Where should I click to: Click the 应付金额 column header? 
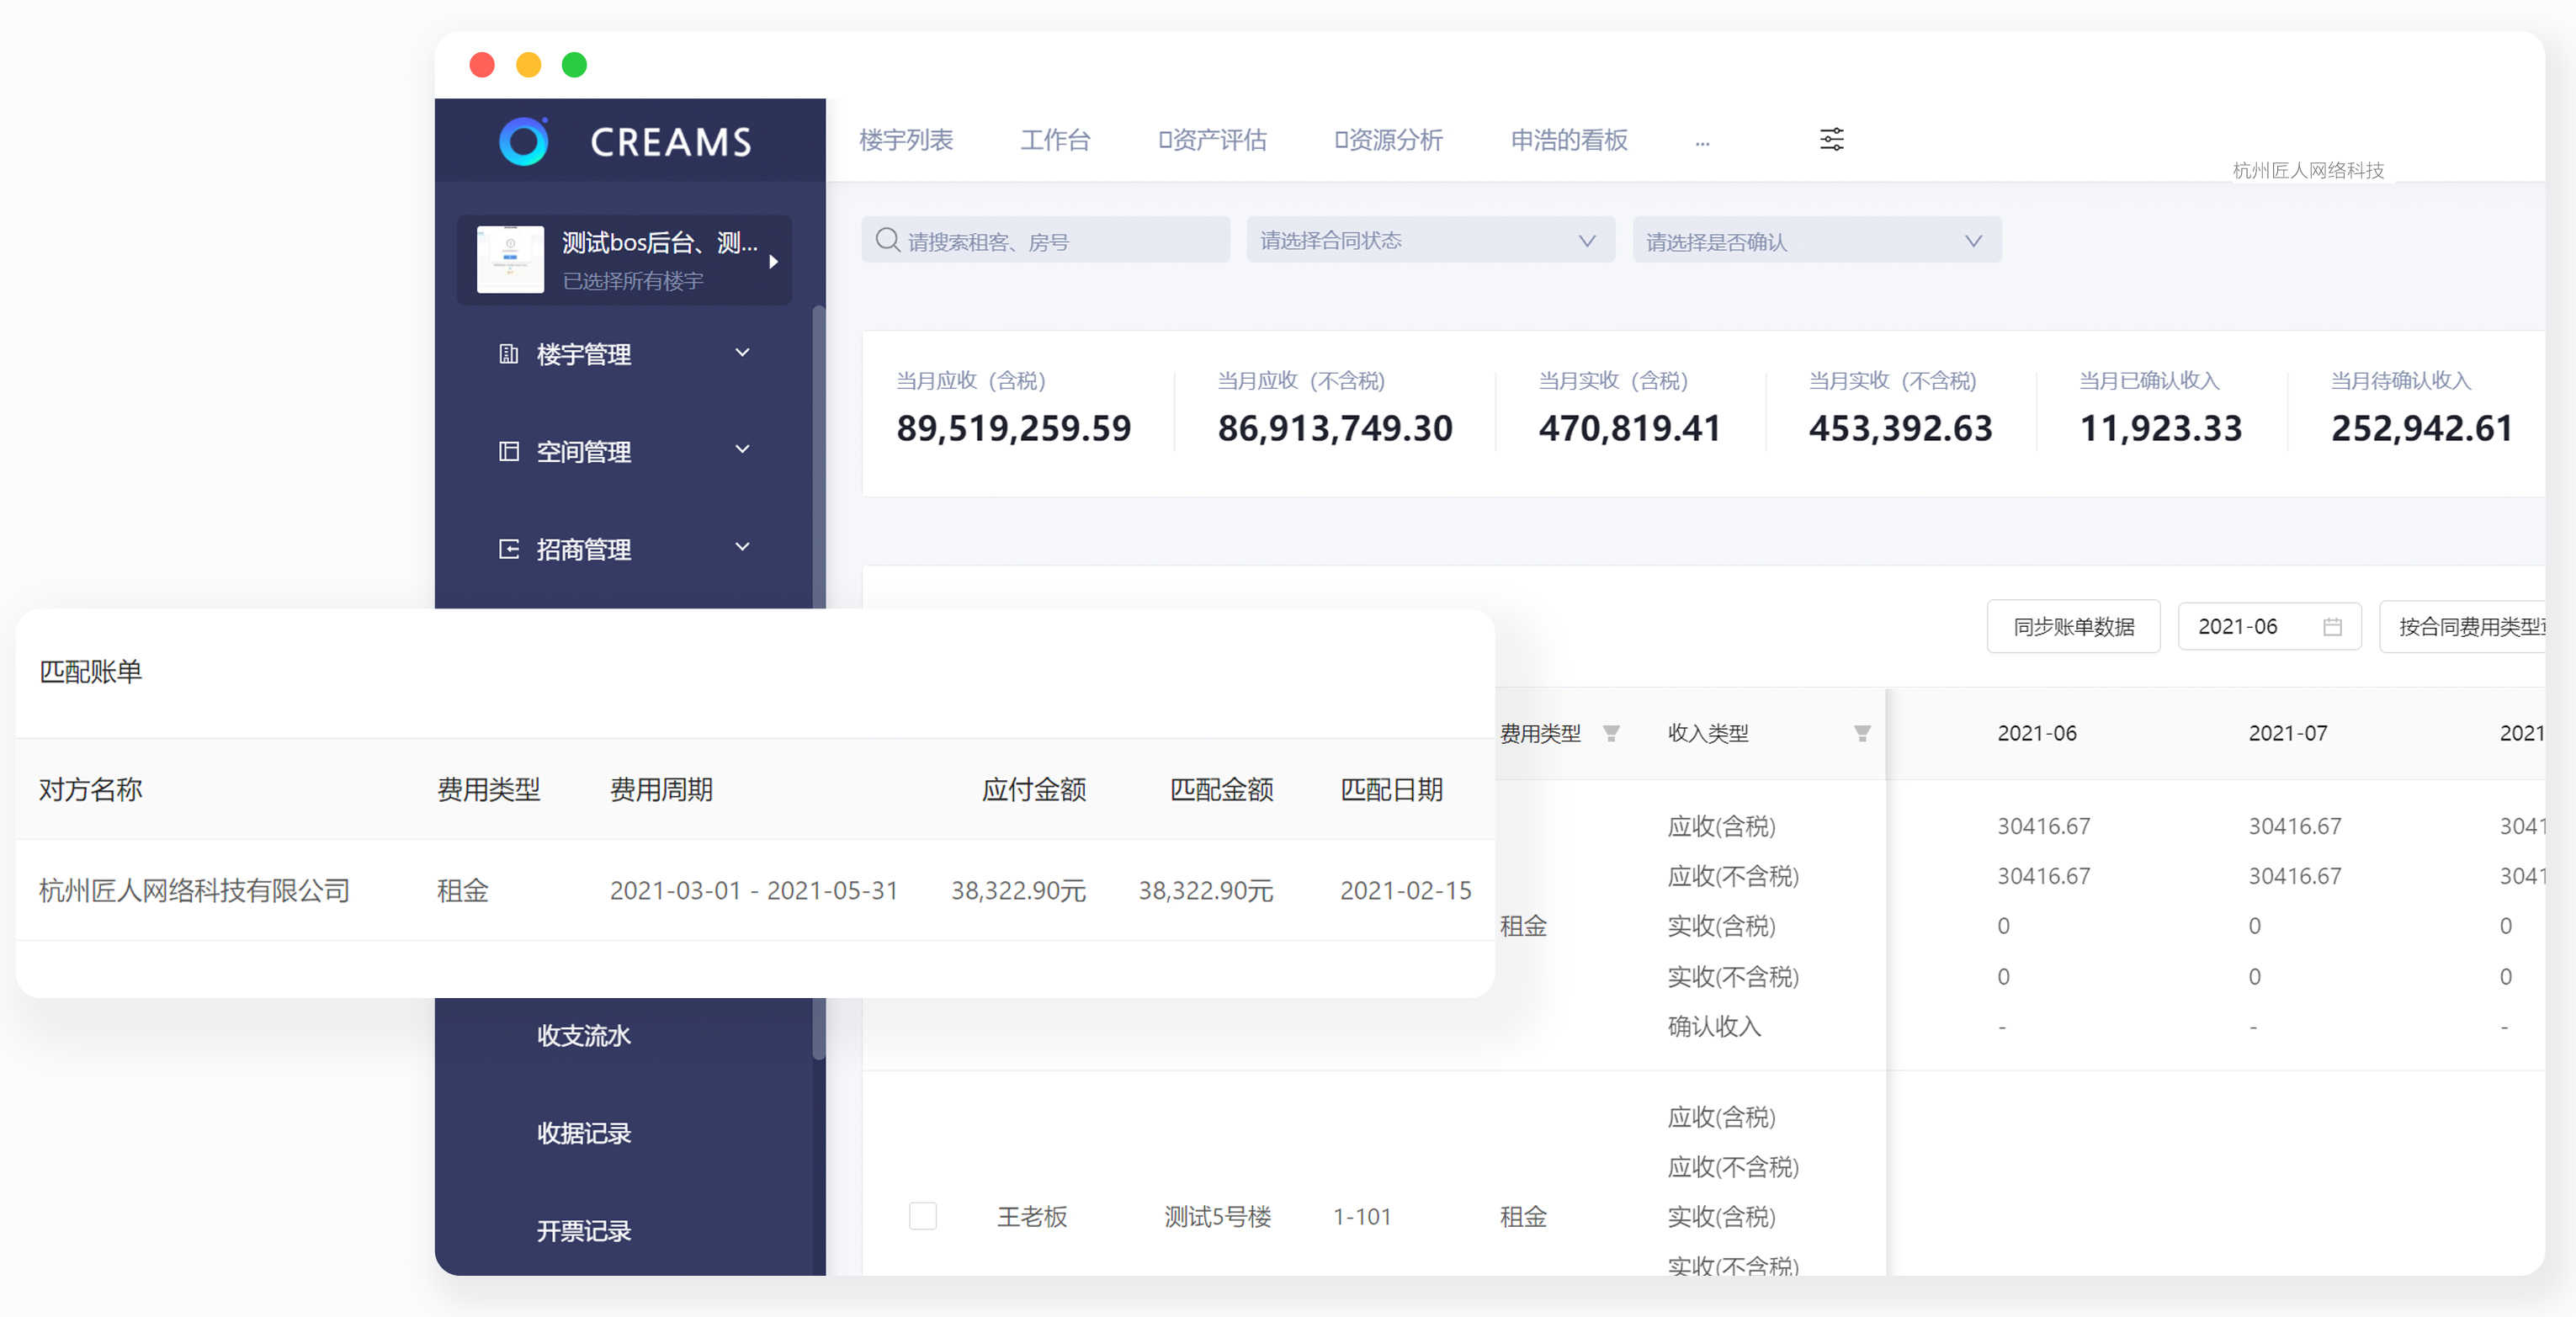(x=1033, y=789)
